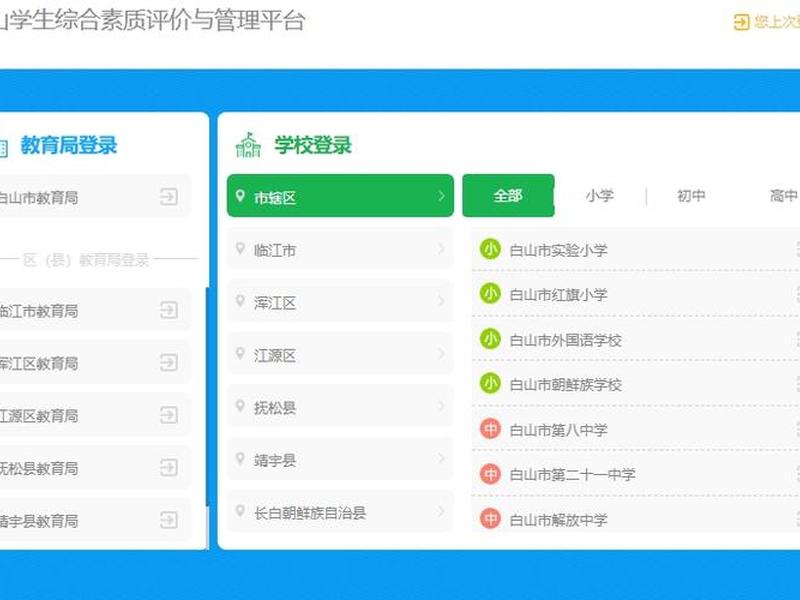Select school 白山市外国语学校
Image resolution: width=800 pixels, height=600 pixels.
(x=636, y=339)
